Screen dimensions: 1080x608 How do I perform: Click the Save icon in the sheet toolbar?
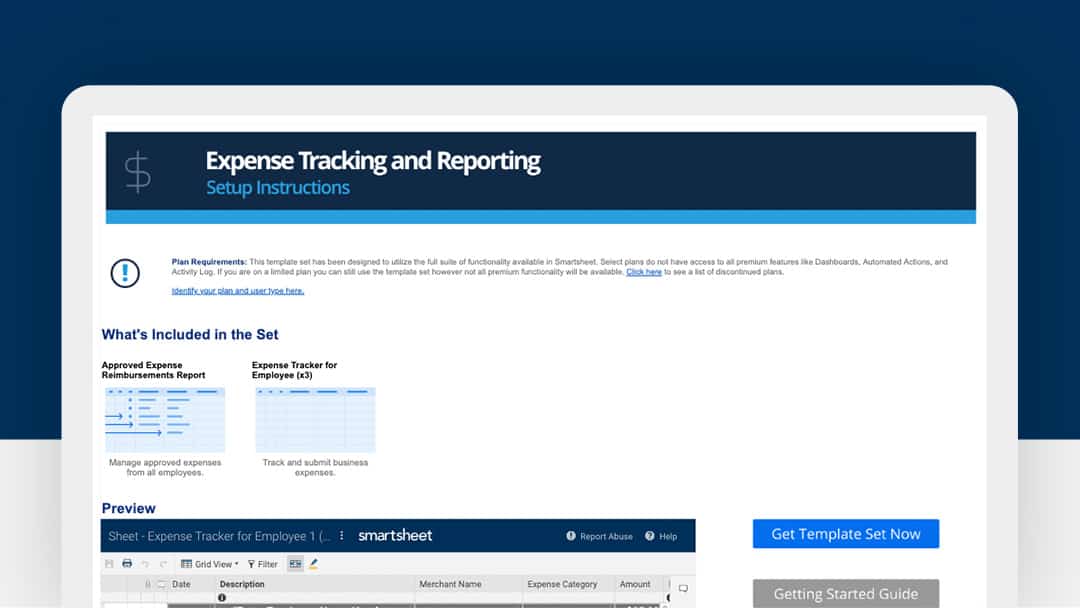tap(109, 563)
